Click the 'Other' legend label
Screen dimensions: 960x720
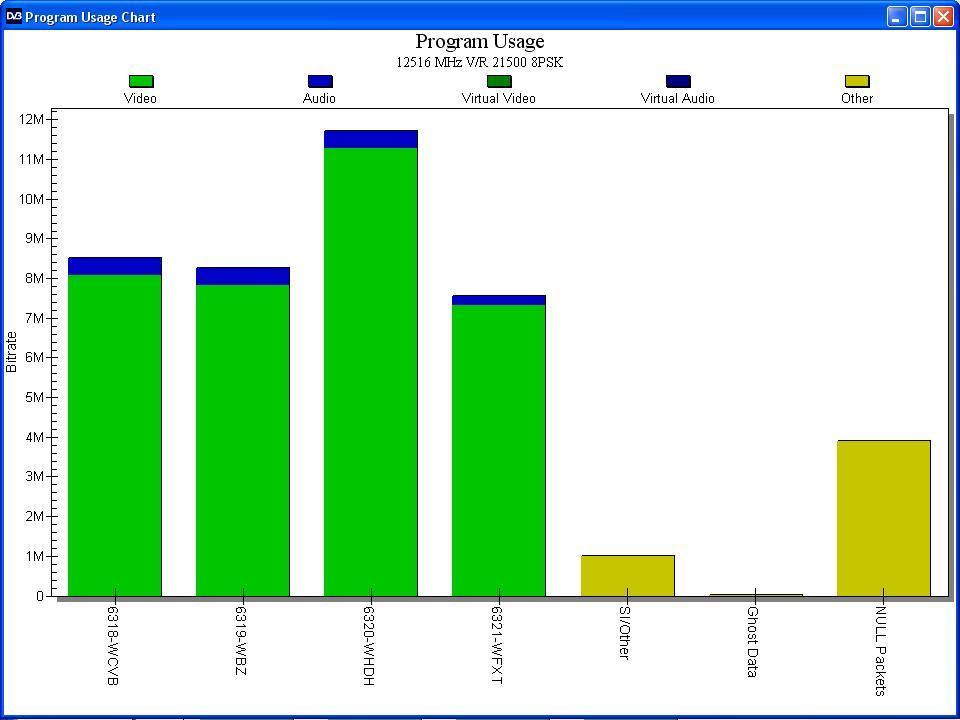(857, 99)
